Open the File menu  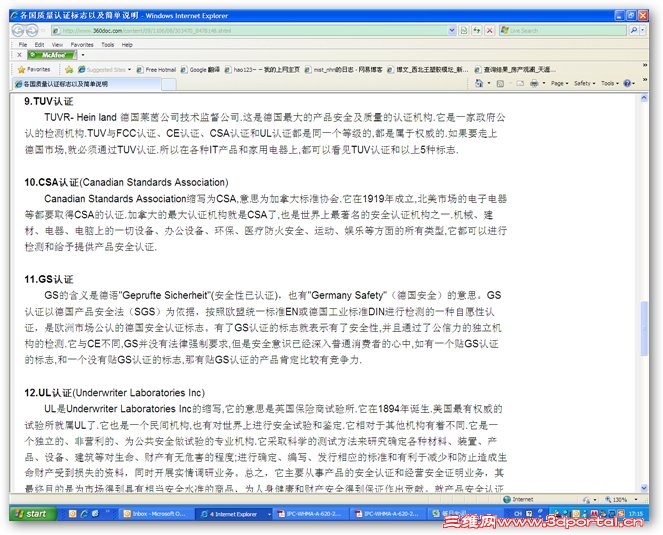pos(22,44)
